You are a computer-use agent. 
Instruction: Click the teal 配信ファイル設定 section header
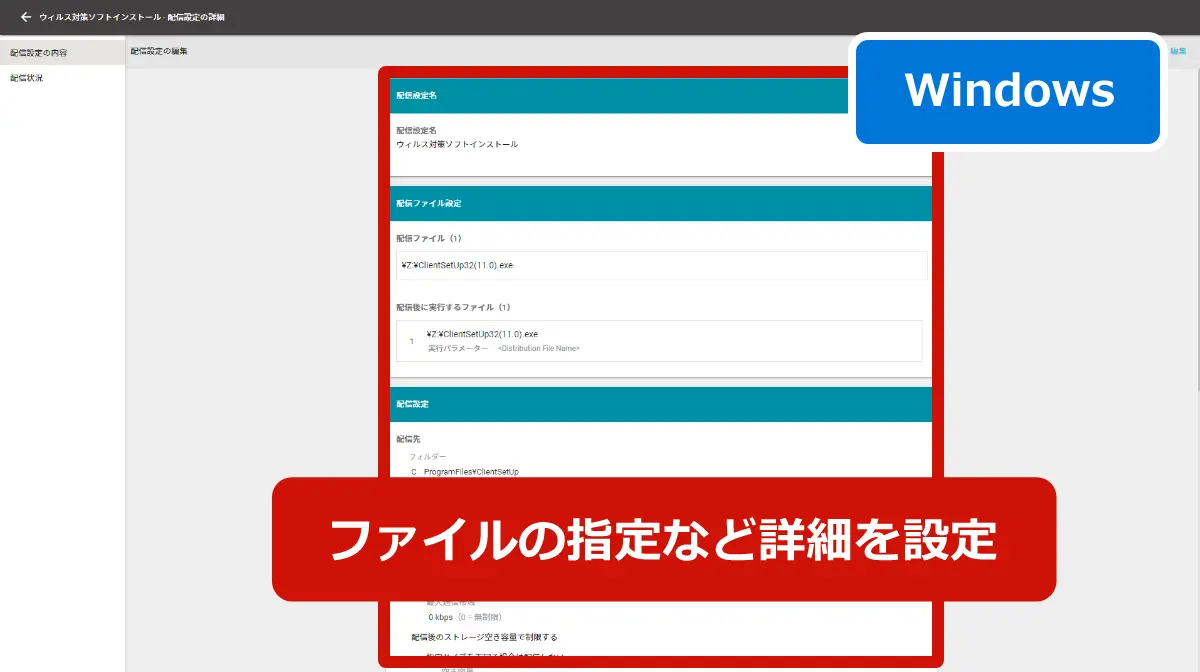661,203
